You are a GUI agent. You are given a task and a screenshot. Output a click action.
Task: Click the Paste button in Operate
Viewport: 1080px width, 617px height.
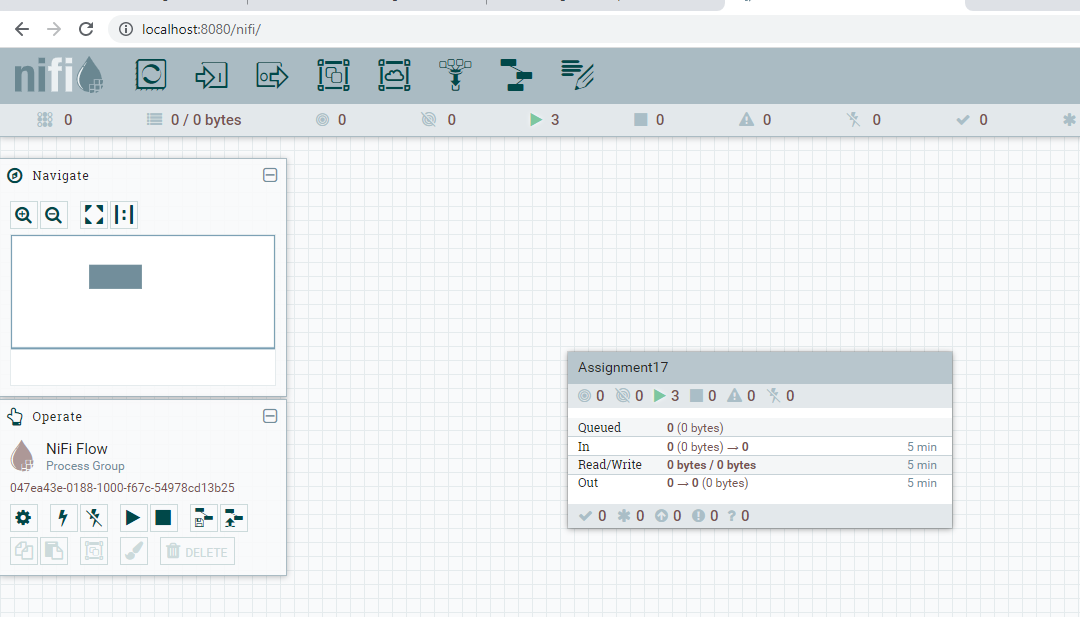point(54,552)
